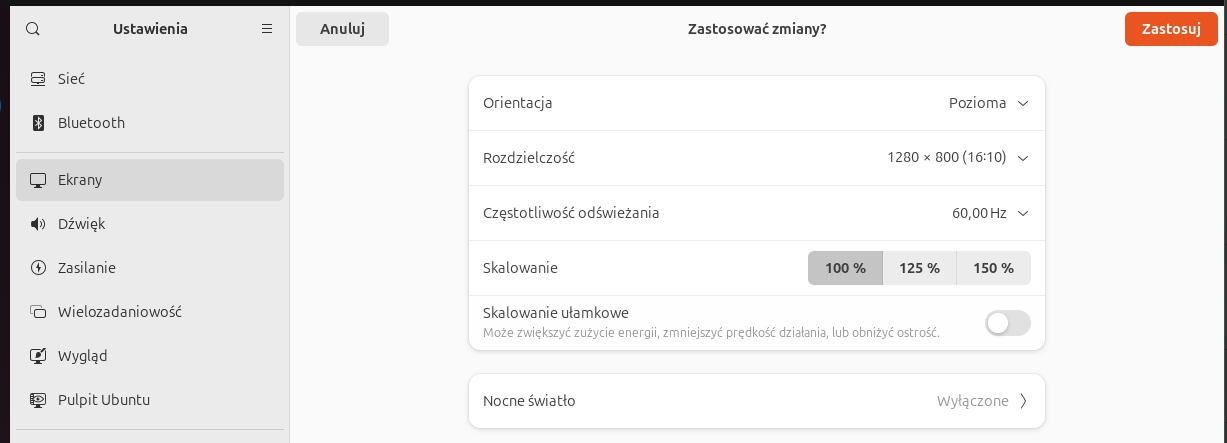
Task: Click the Sieć network icon
Action: point(39,79)
